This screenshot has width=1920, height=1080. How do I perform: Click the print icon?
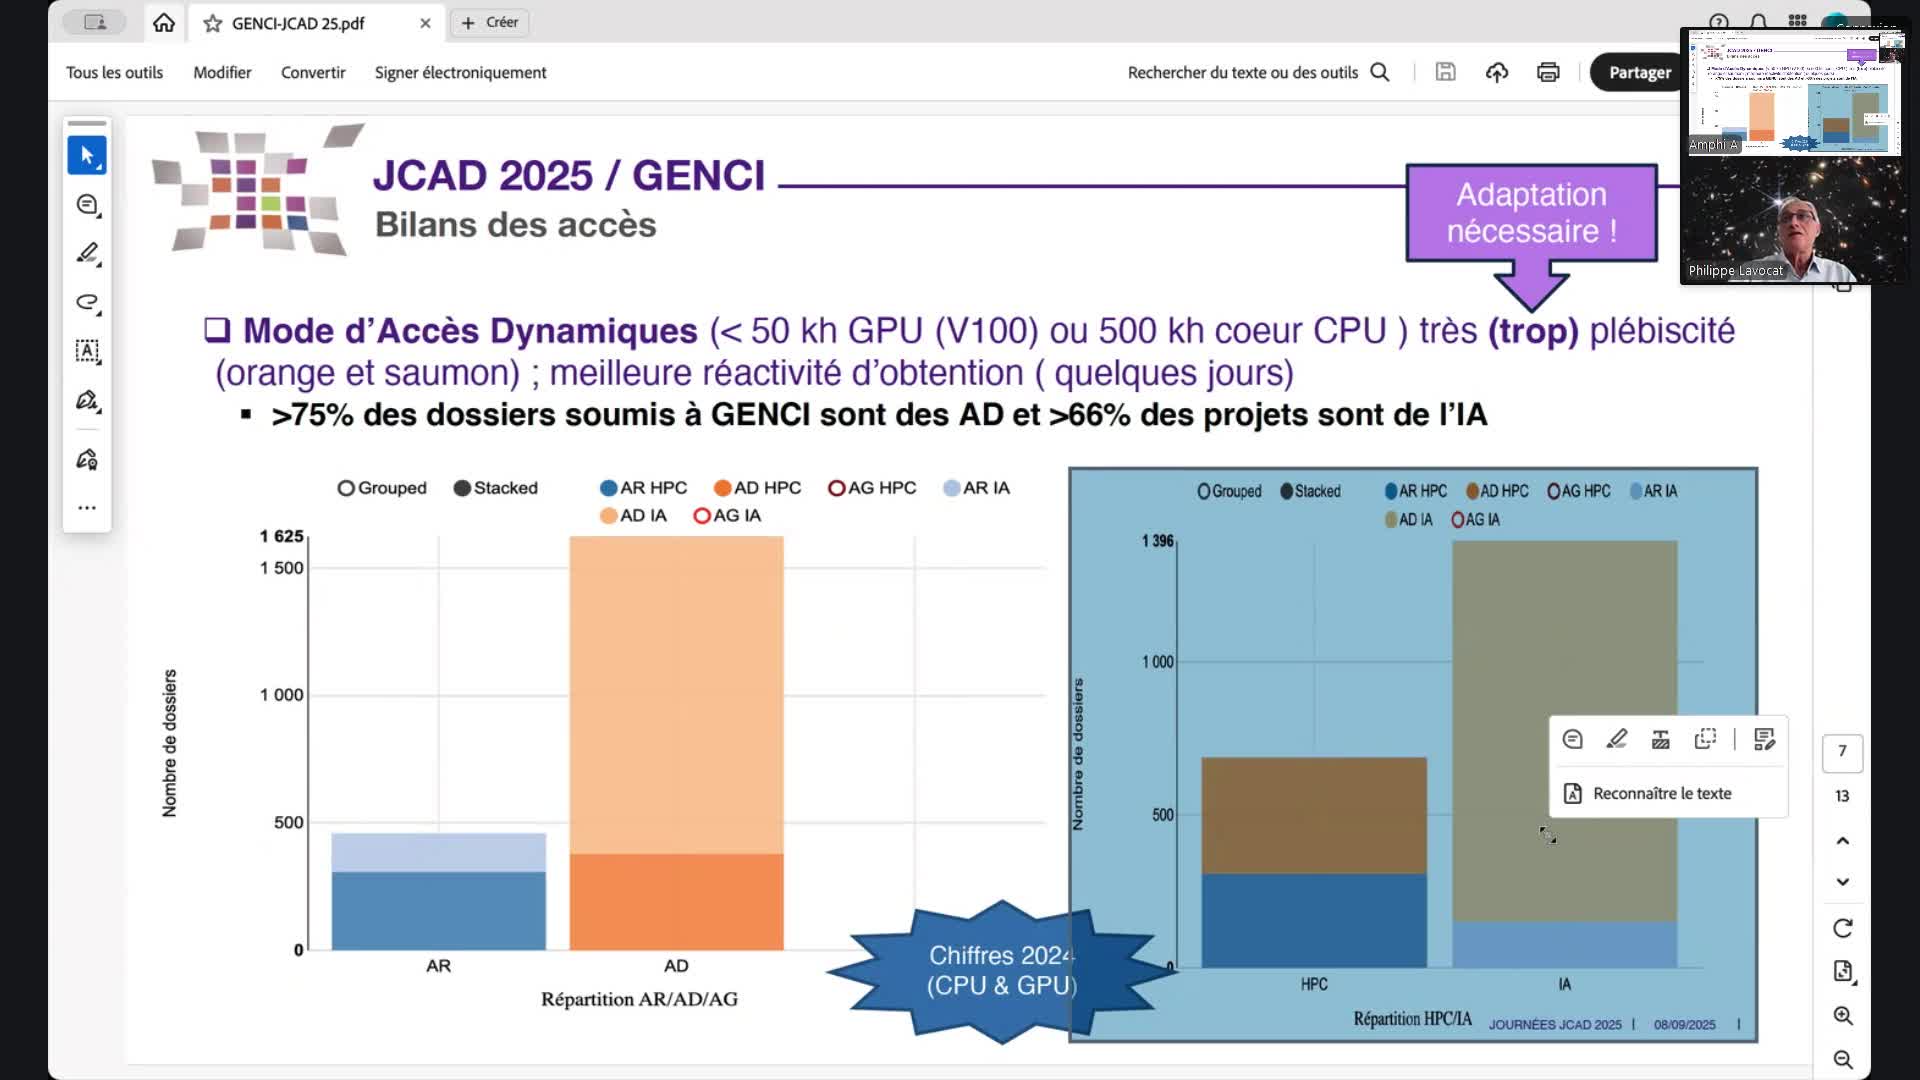[x=1548, y=72]
